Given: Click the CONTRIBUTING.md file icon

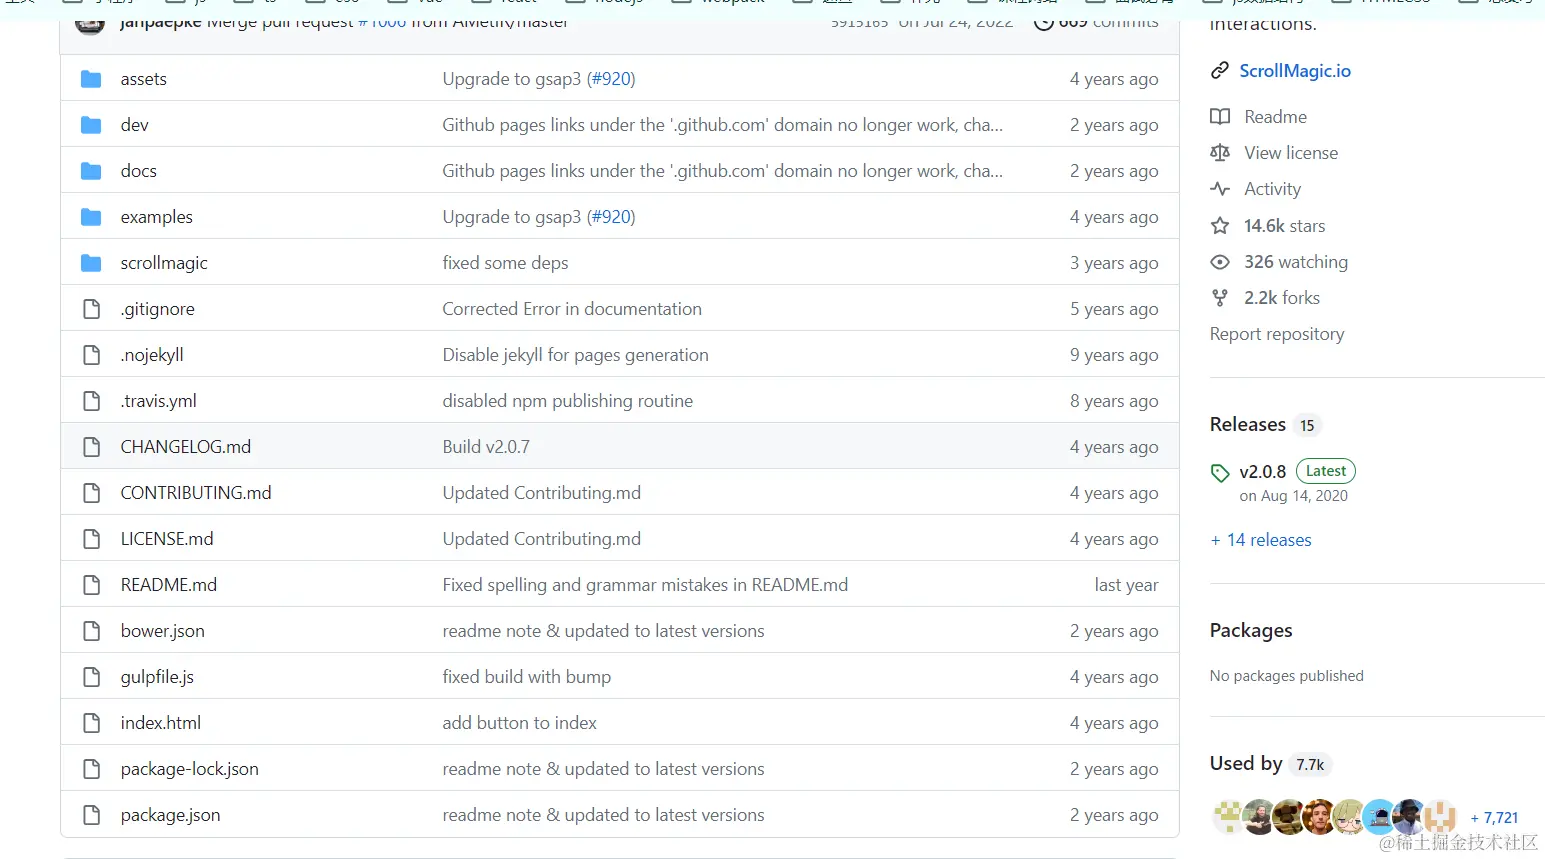Looking at the screenshot, I should [92, 493].
